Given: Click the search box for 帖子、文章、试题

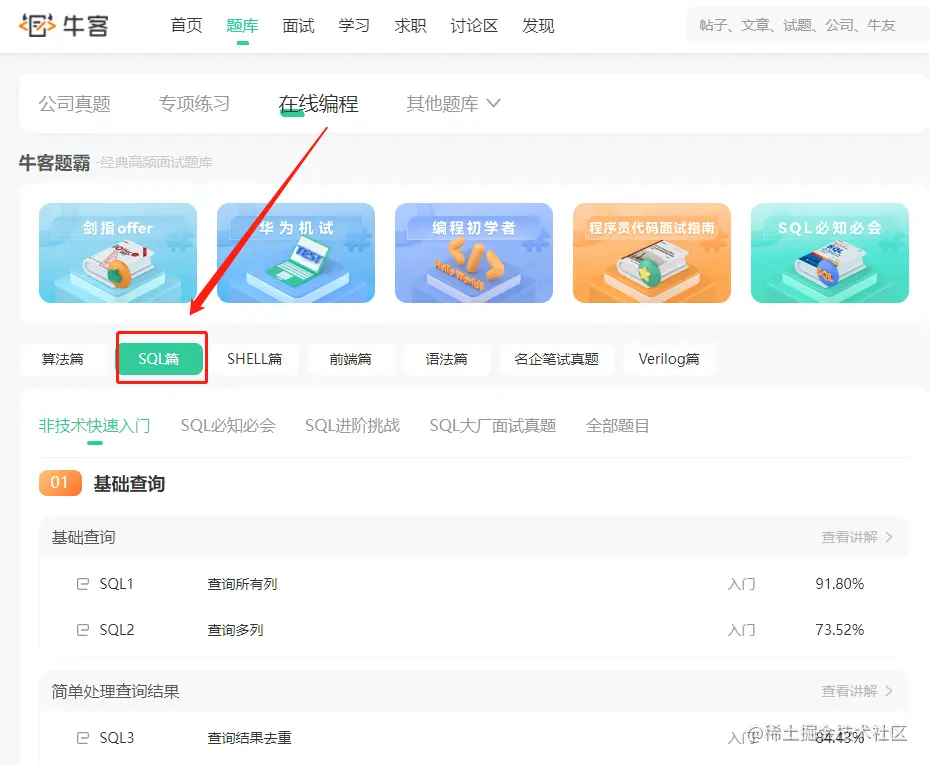Looking at the screenshot, I should point(807,25).
